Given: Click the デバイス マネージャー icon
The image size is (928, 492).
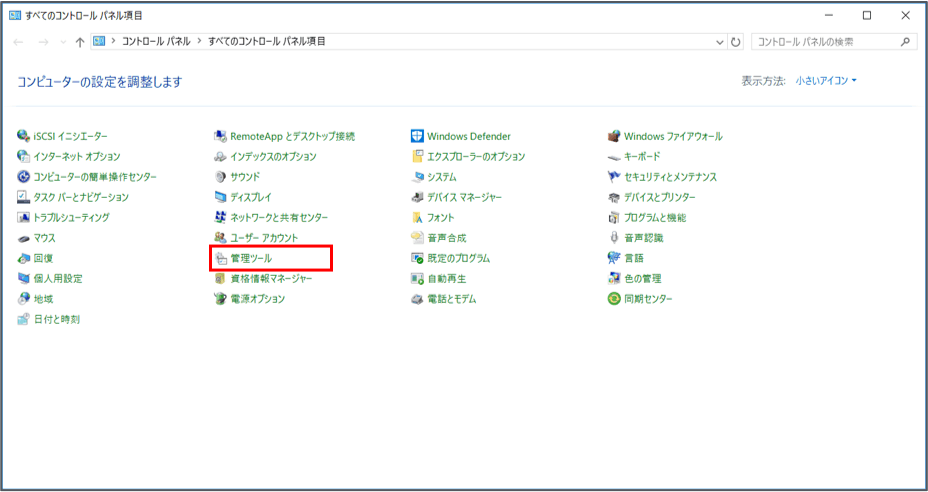Looking at the screenshot, I should coord(418,197).
